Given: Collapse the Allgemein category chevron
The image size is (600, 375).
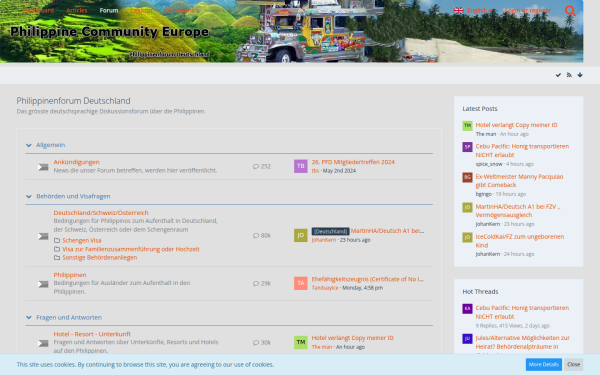Looking at the screenshot, I should (29, 145).
